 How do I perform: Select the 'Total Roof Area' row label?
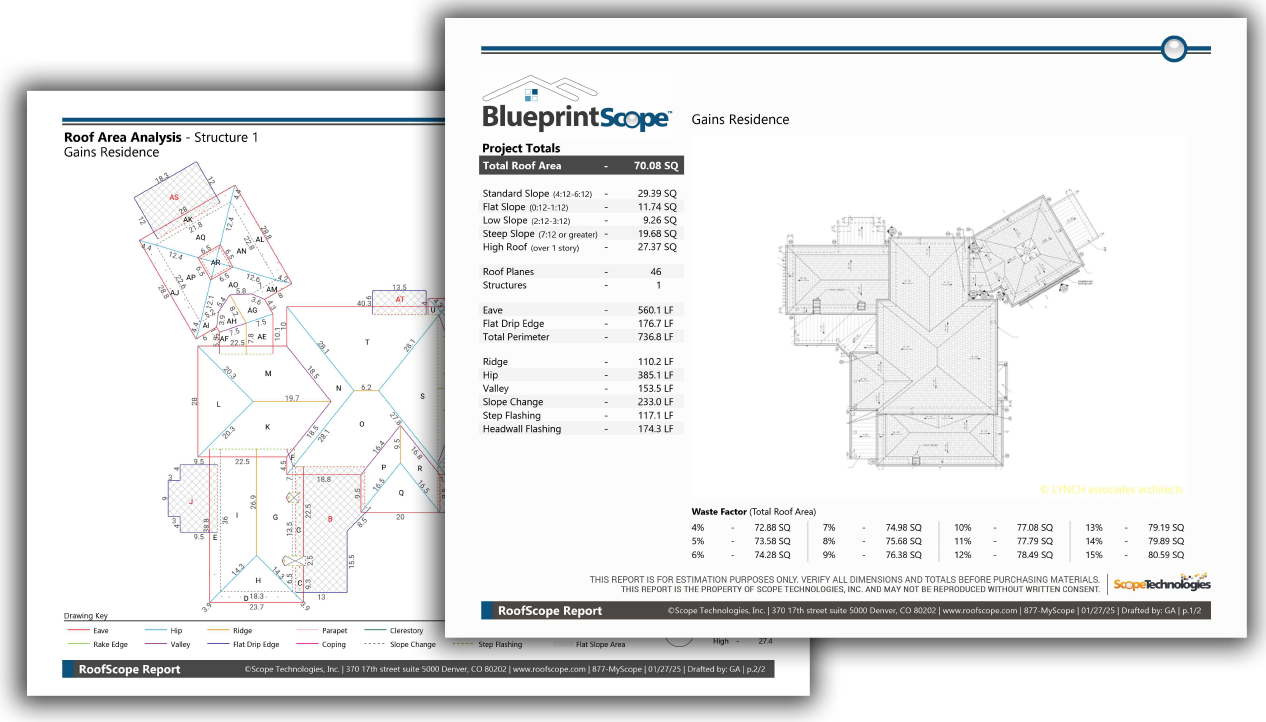pyautogui.click(x=522, y=166)
